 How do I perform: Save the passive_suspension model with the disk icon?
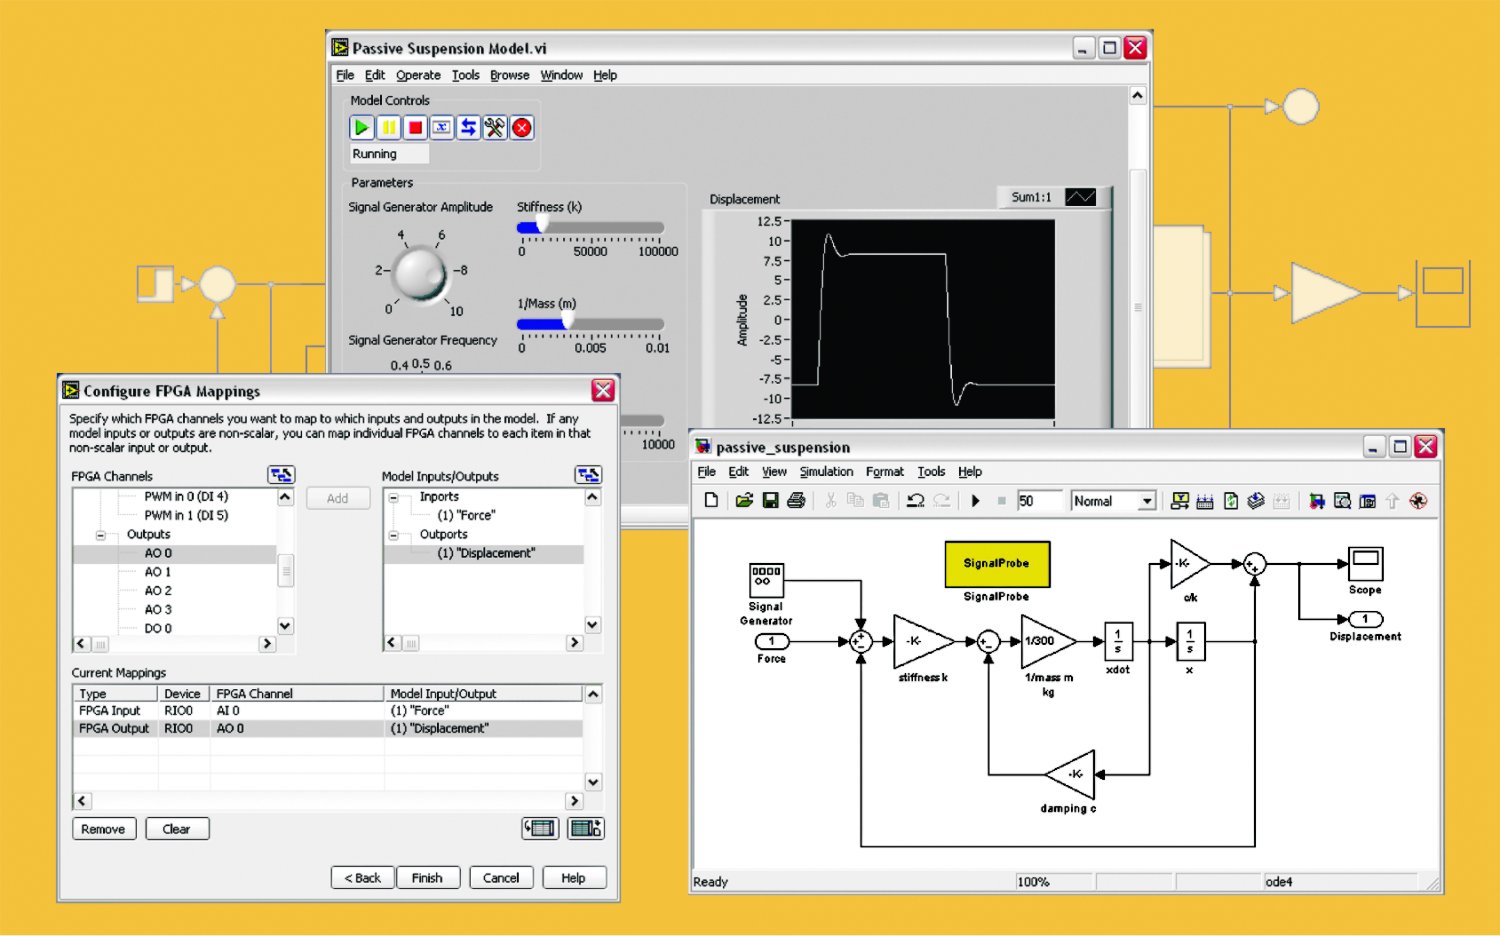coord(771,500)
